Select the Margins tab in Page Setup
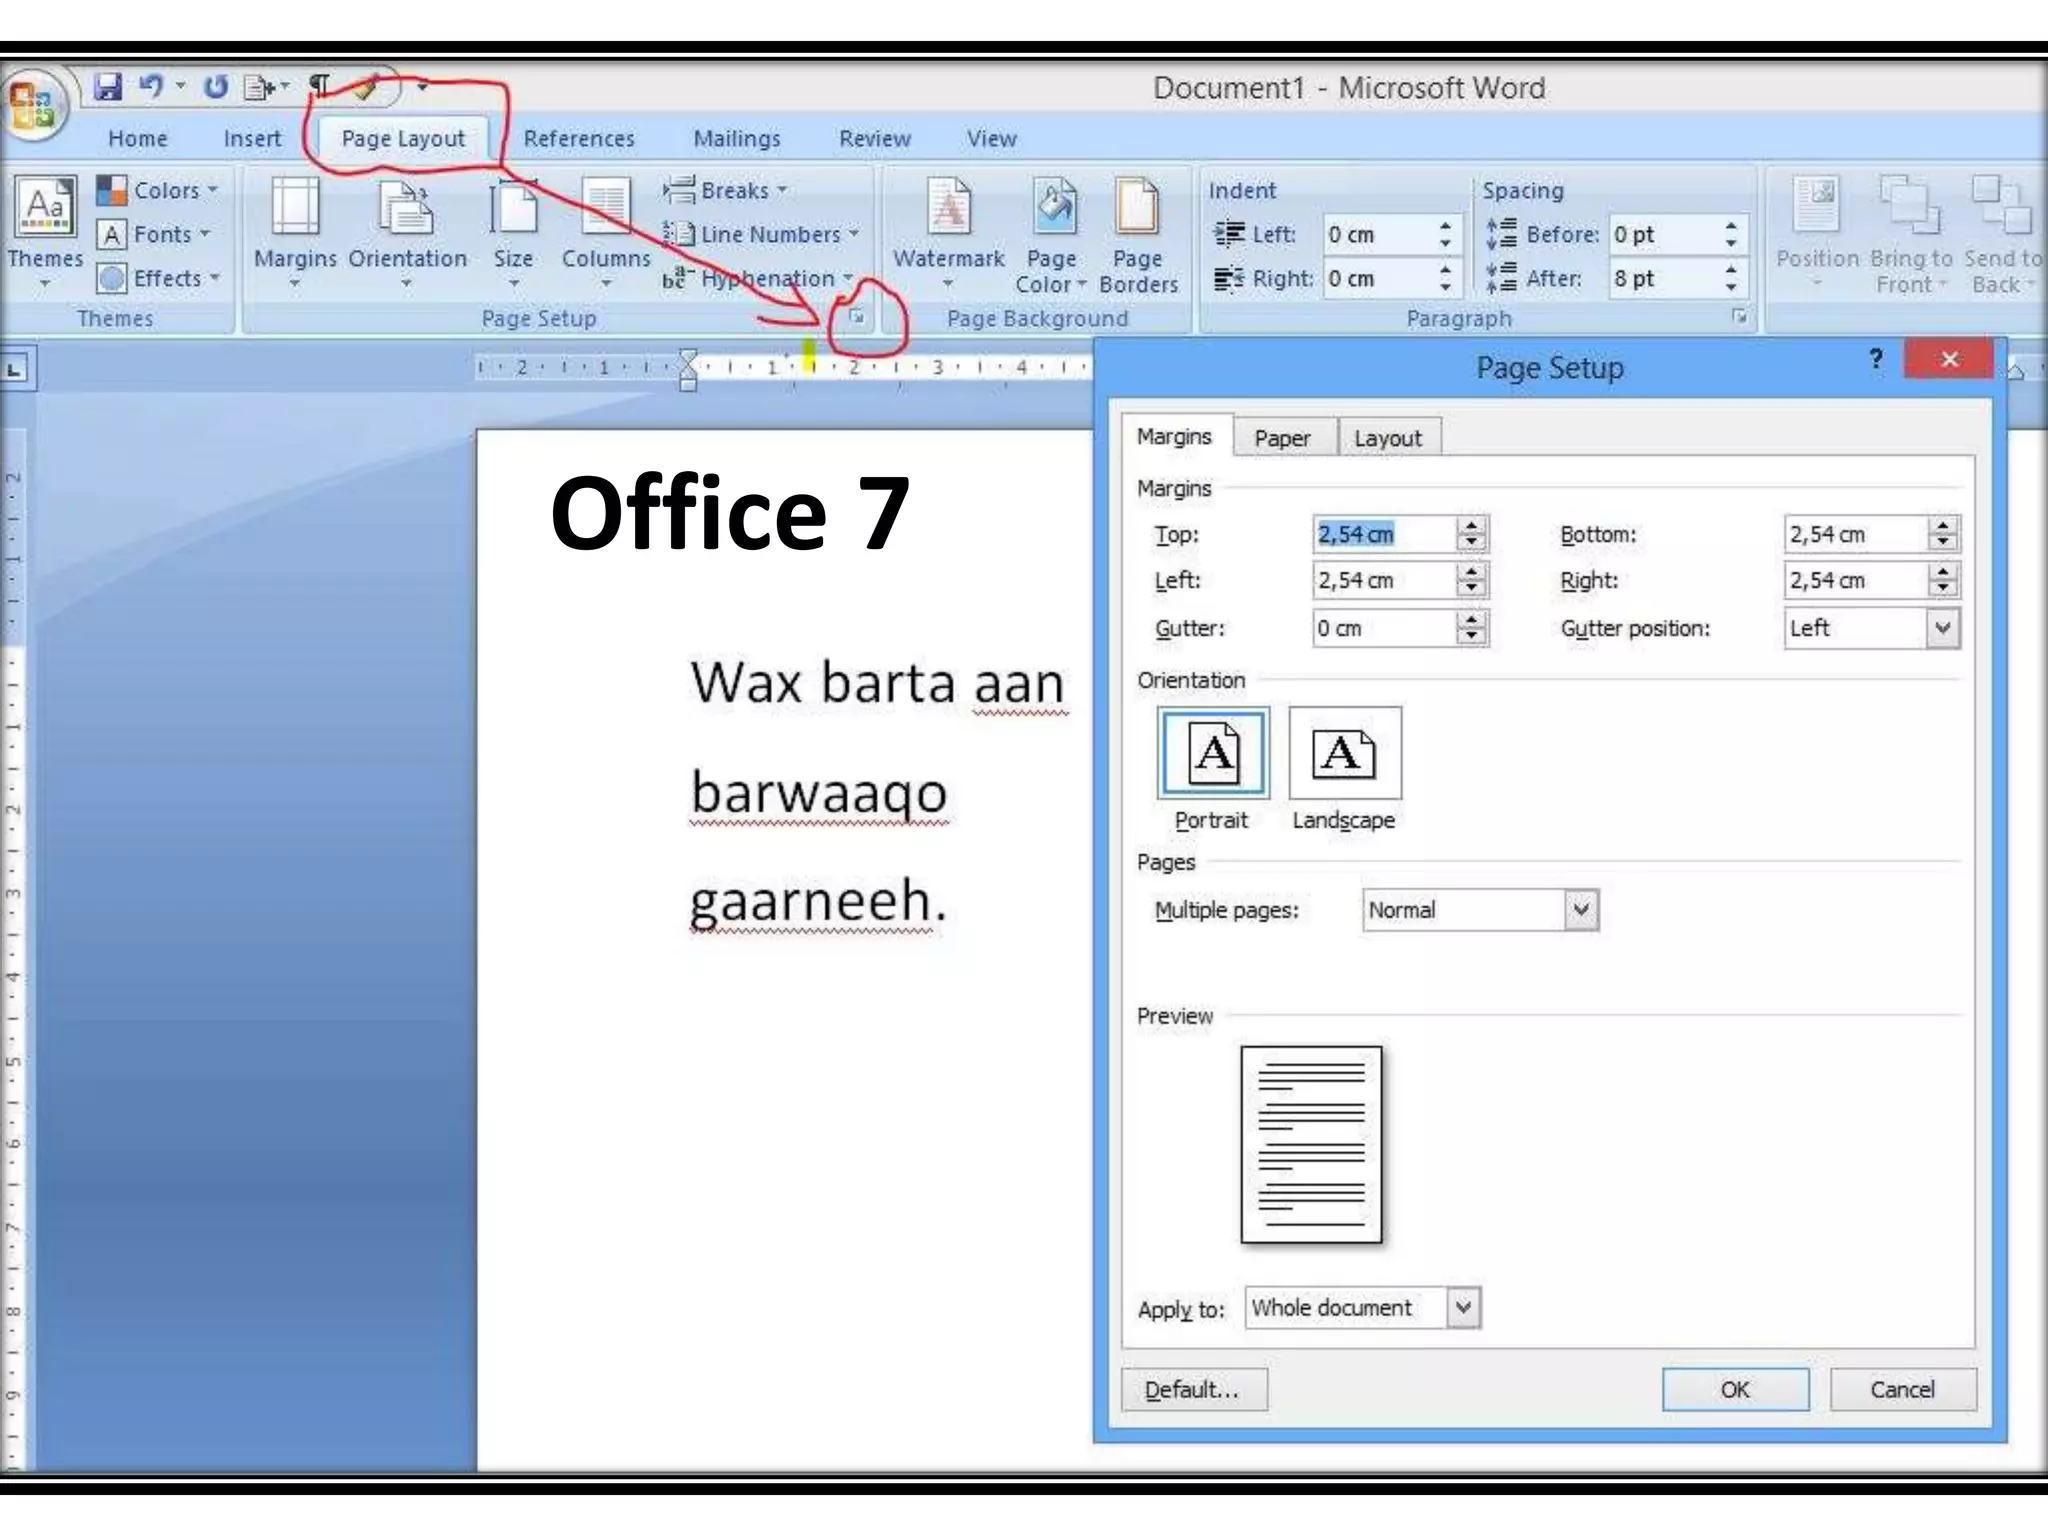The height and width of the screenshot is (1536, 2048). tap(1175, 437)
